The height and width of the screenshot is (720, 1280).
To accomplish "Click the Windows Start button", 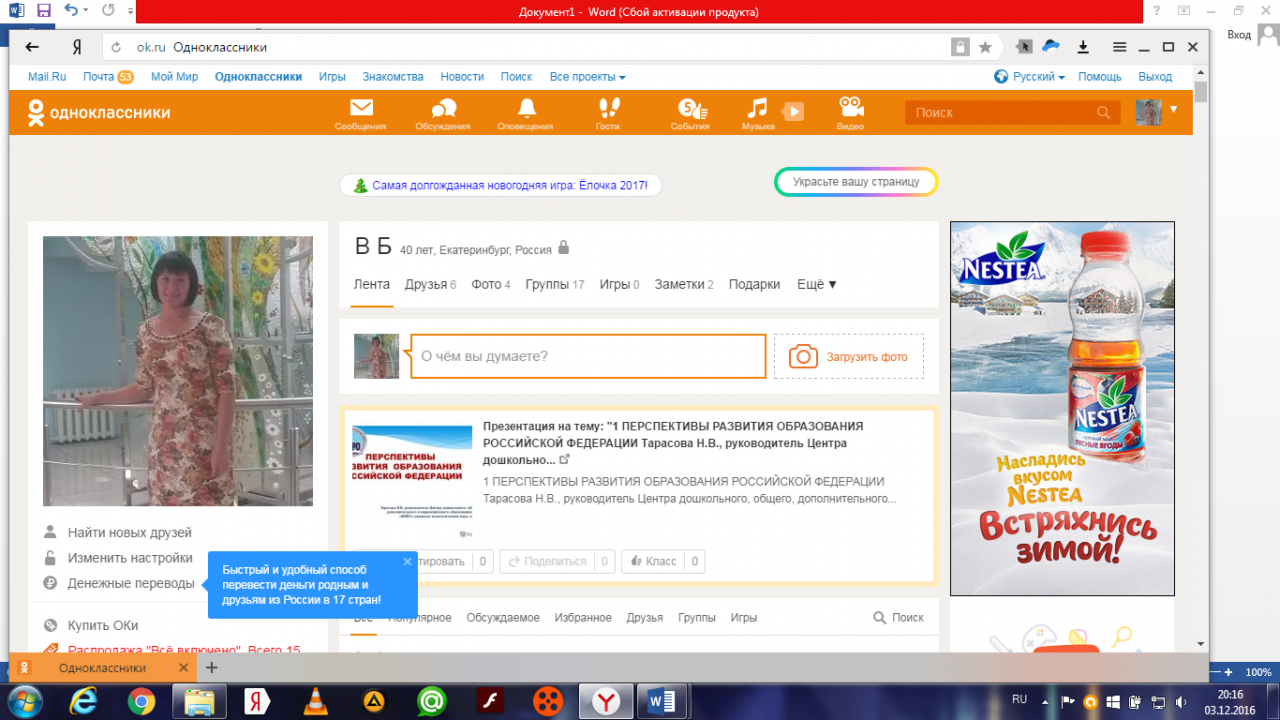I will pos(24,701).
